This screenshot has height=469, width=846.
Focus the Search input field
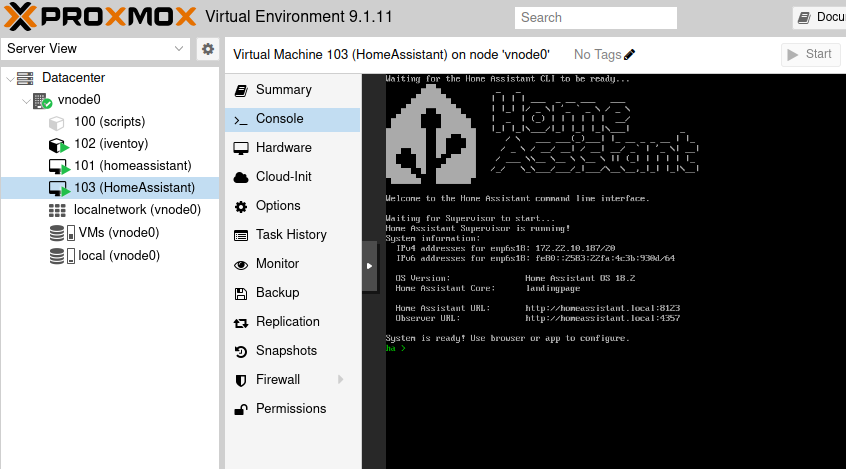click(x=596, y=18)
